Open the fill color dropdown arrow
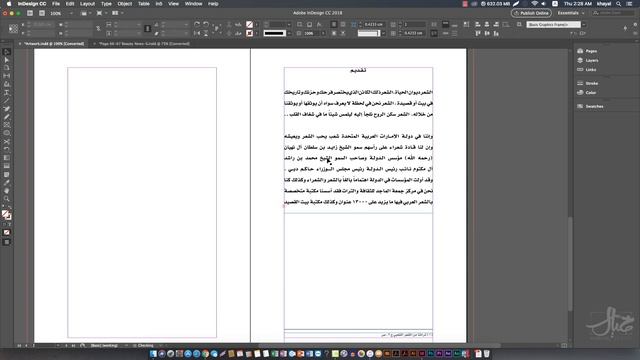 pyautogui.click(x=257, y=24)
